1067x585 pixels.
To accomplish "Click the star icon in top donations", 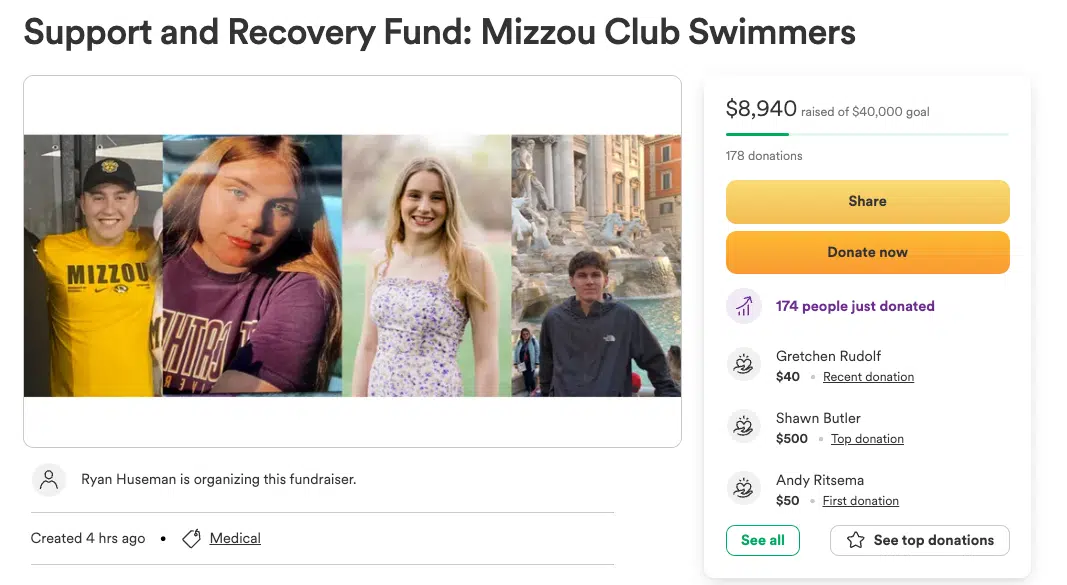I will [856, 540].
